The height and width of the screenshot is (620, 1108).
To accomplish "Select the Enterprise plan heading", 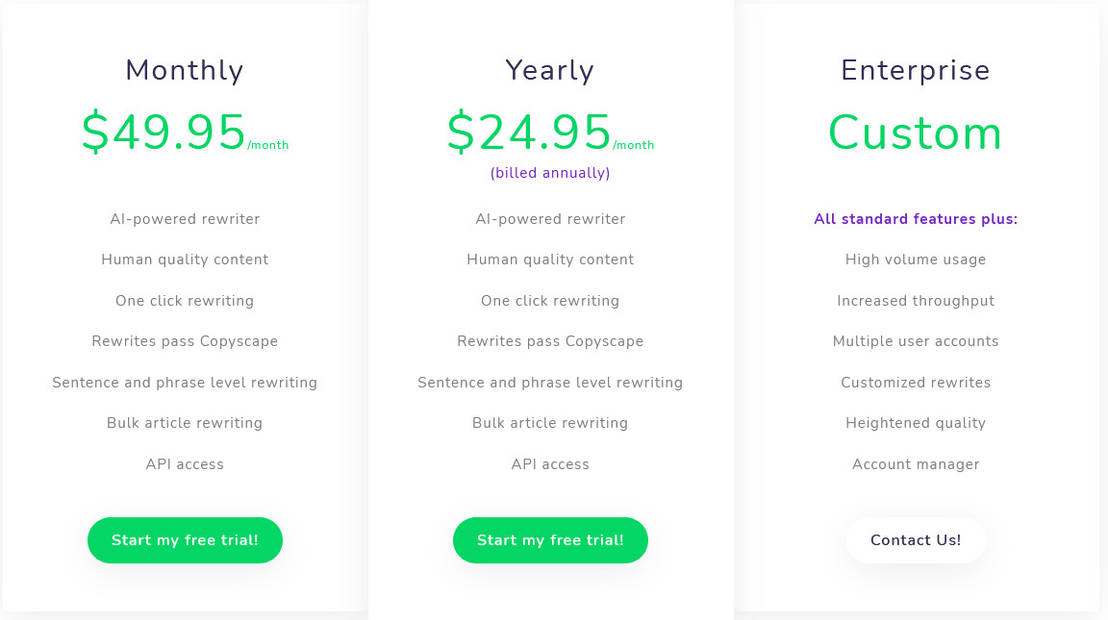I will click(x=915, y=70).
